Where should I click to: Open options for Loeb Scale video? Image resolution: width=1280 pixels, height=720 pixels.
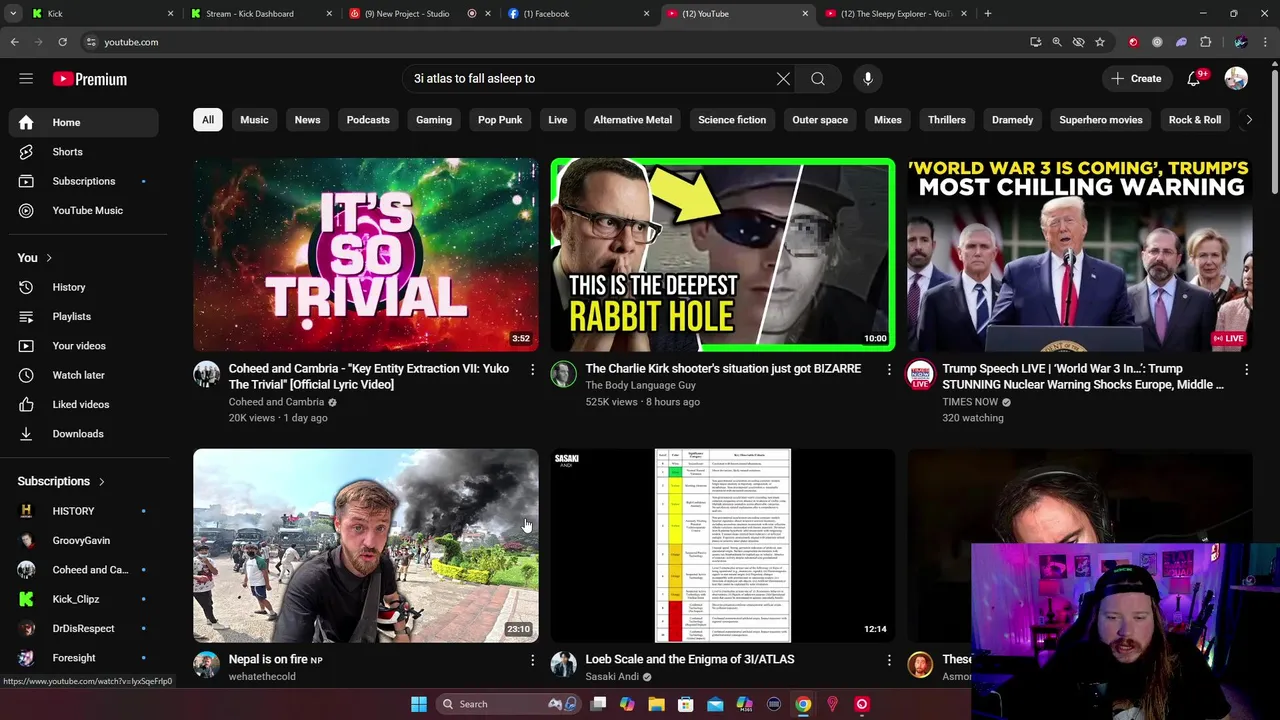click(x=889, y=660)
